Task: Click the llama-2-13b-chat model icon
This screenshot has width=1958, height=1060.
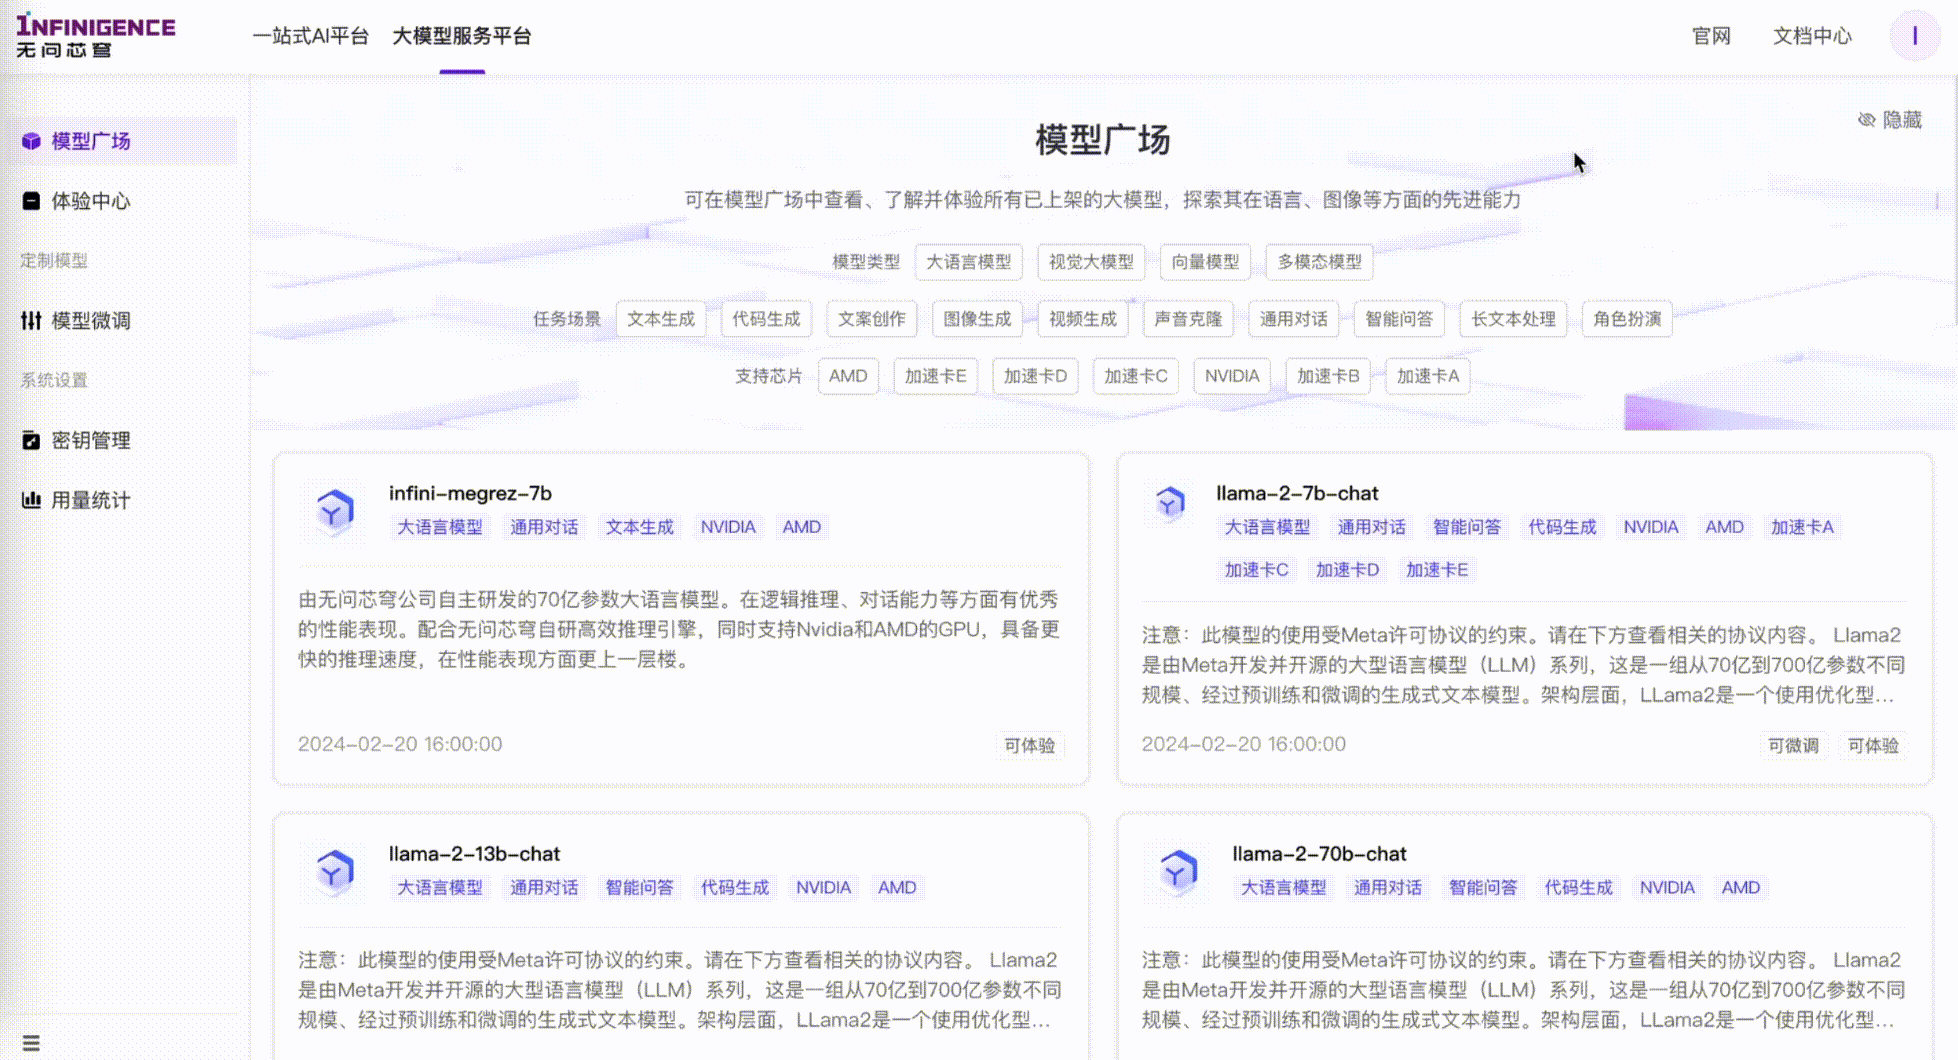Action: point(334,871)
